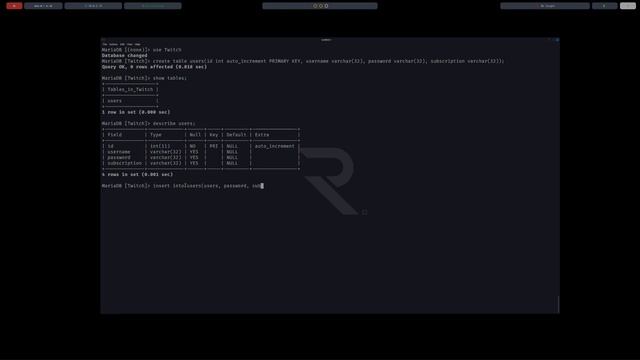This screenshot has height=360, width=640.
Task: Click the 'auto_increment' extra cell
Action: [x=275, y=146]
